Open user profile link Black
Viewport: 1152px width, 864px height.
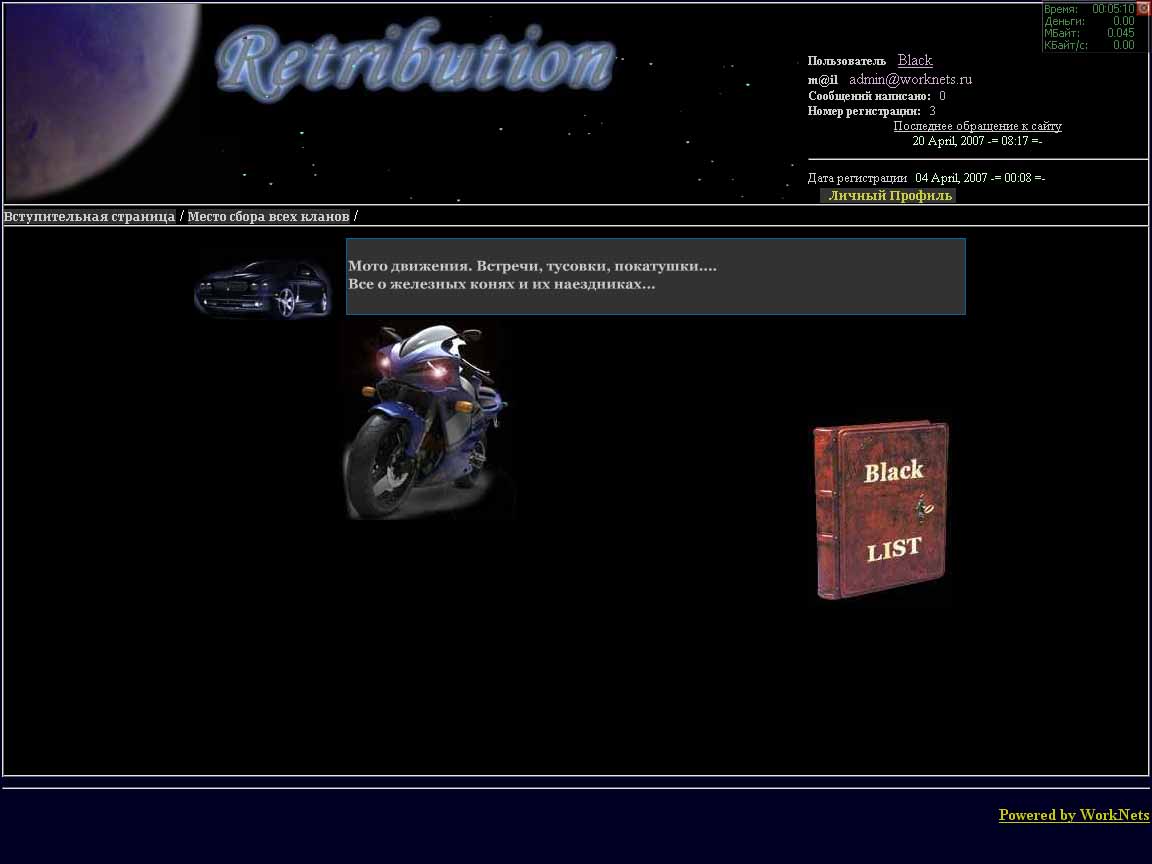coord(915,60)
